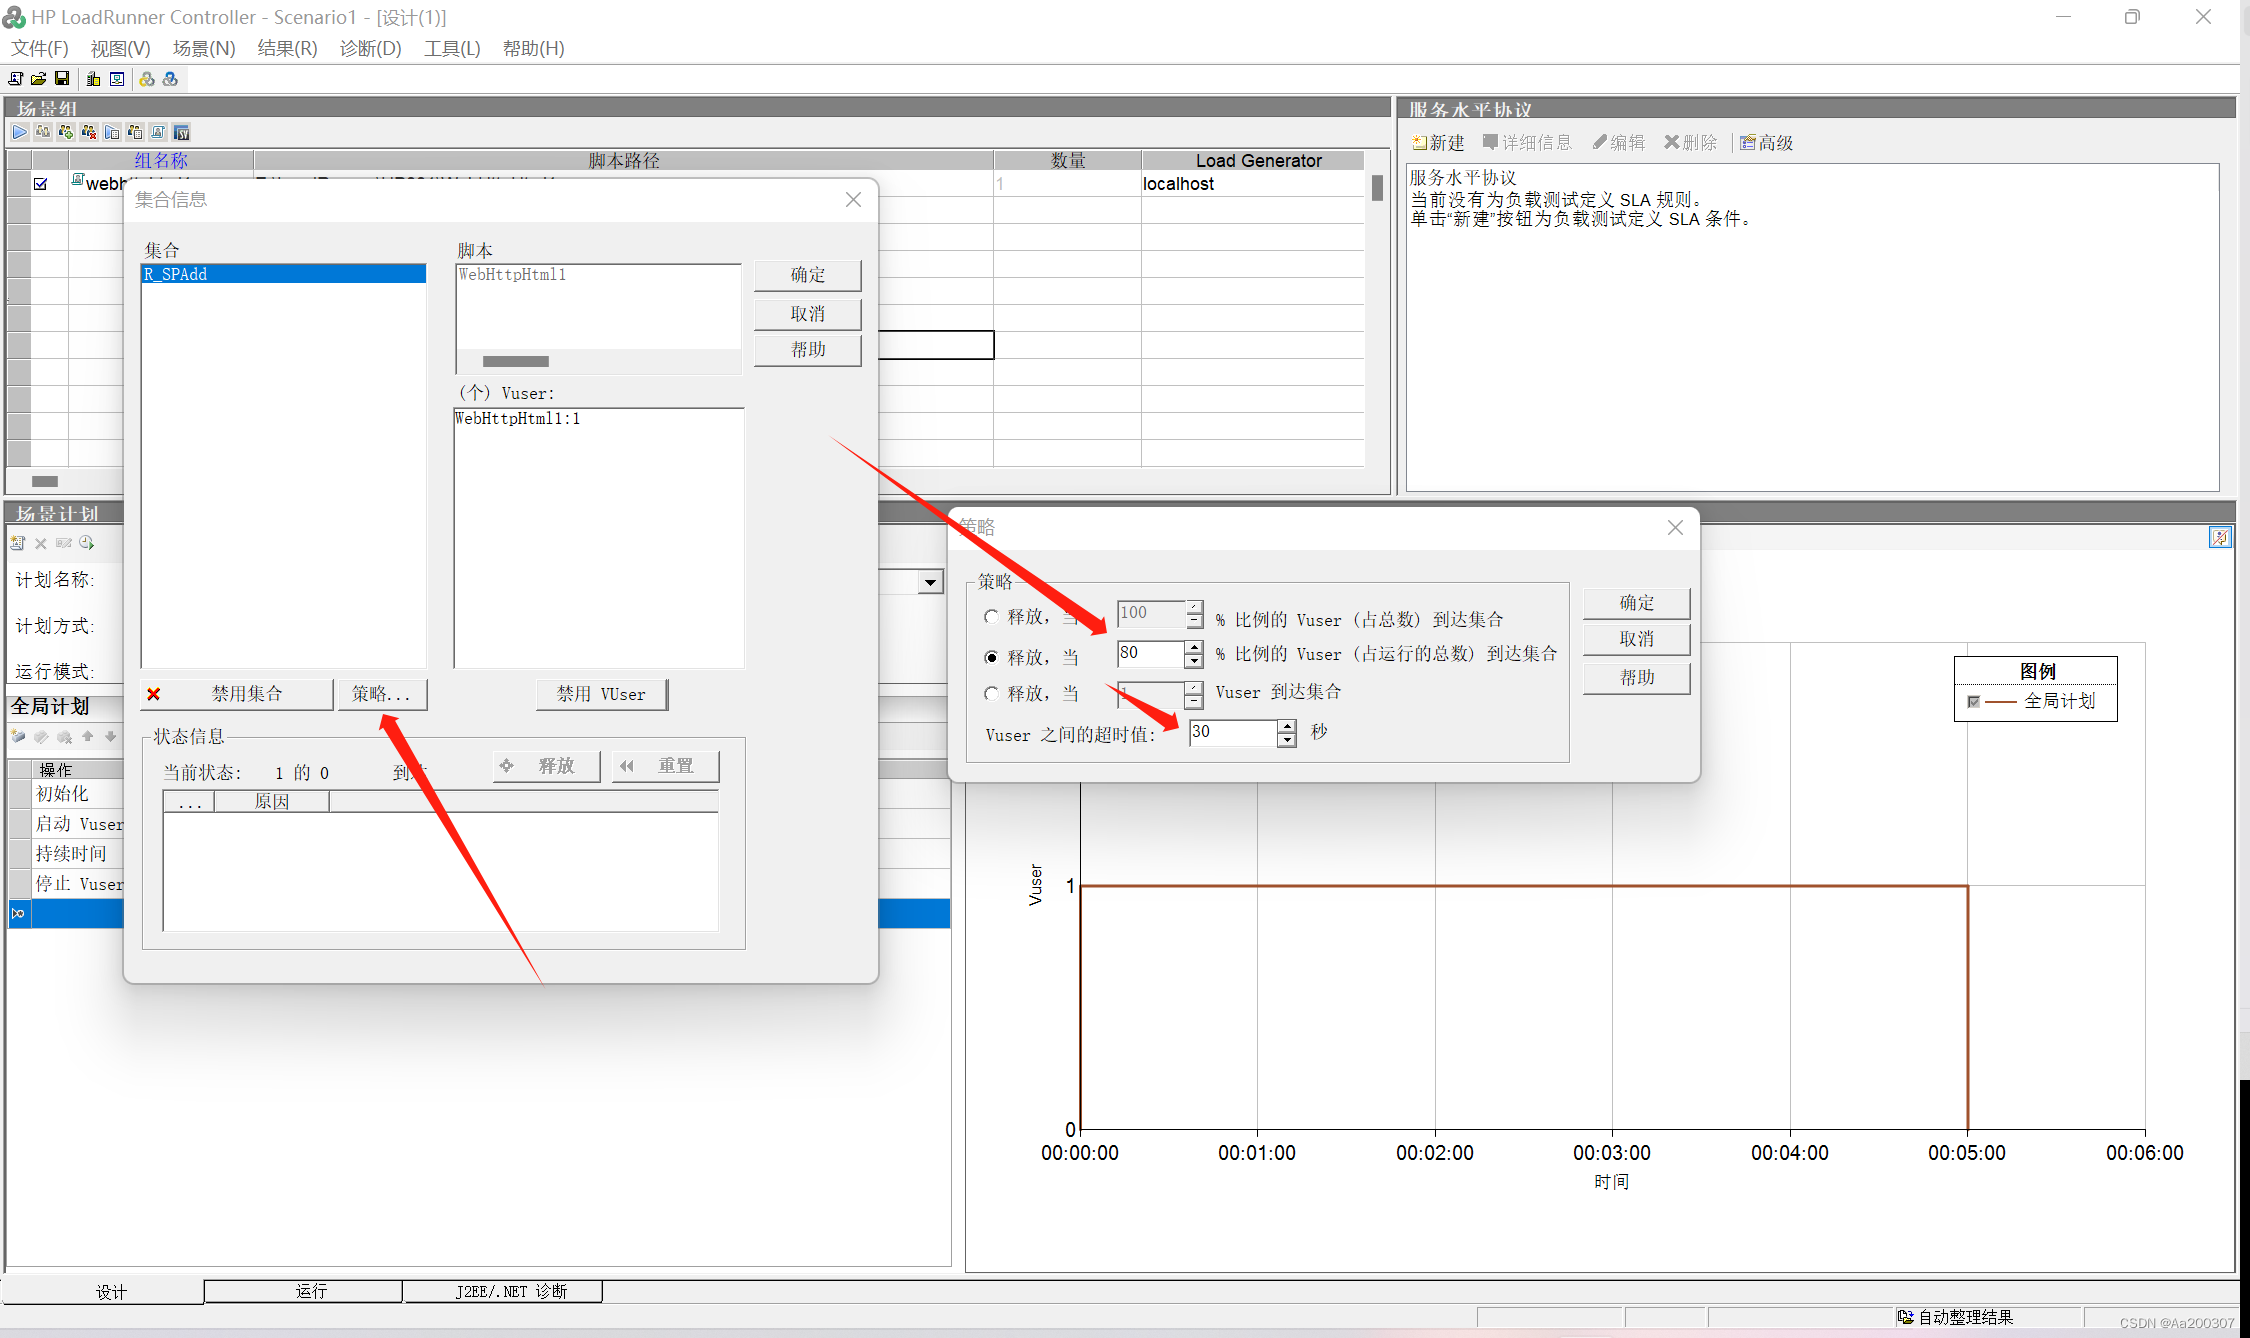Click the Move Action Up arrow icon
The height and width of the screenshot is (1338, 2250).
point(87,737)
